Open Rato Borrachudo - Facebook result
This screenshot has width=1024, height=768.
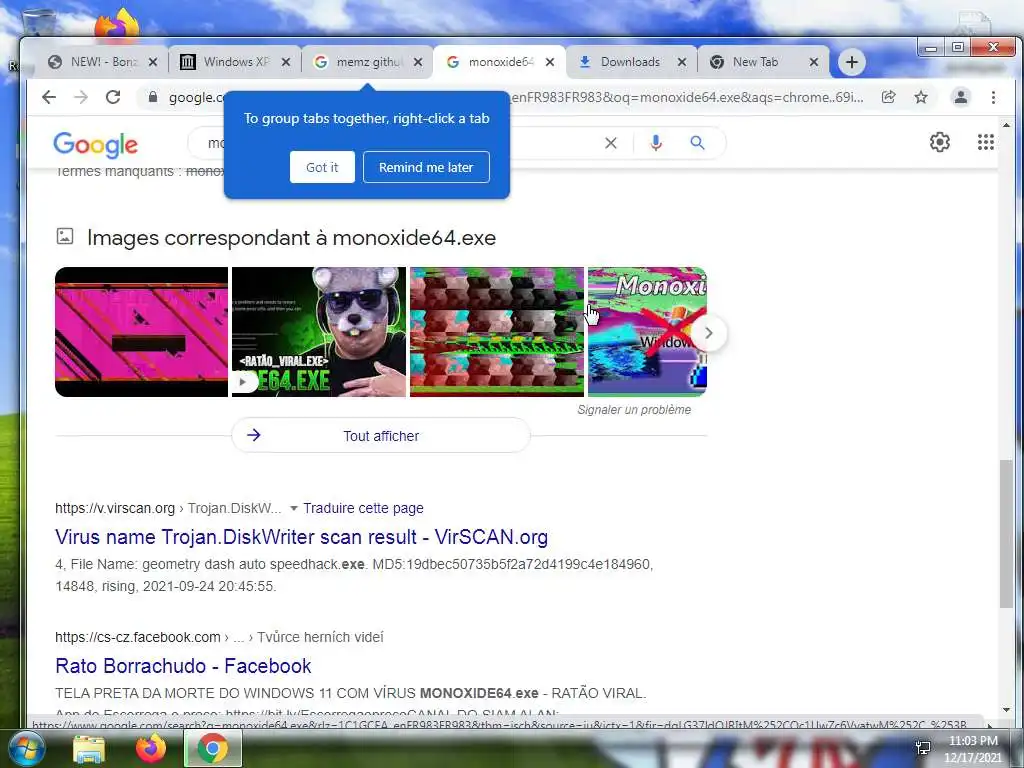click(183, 666)
